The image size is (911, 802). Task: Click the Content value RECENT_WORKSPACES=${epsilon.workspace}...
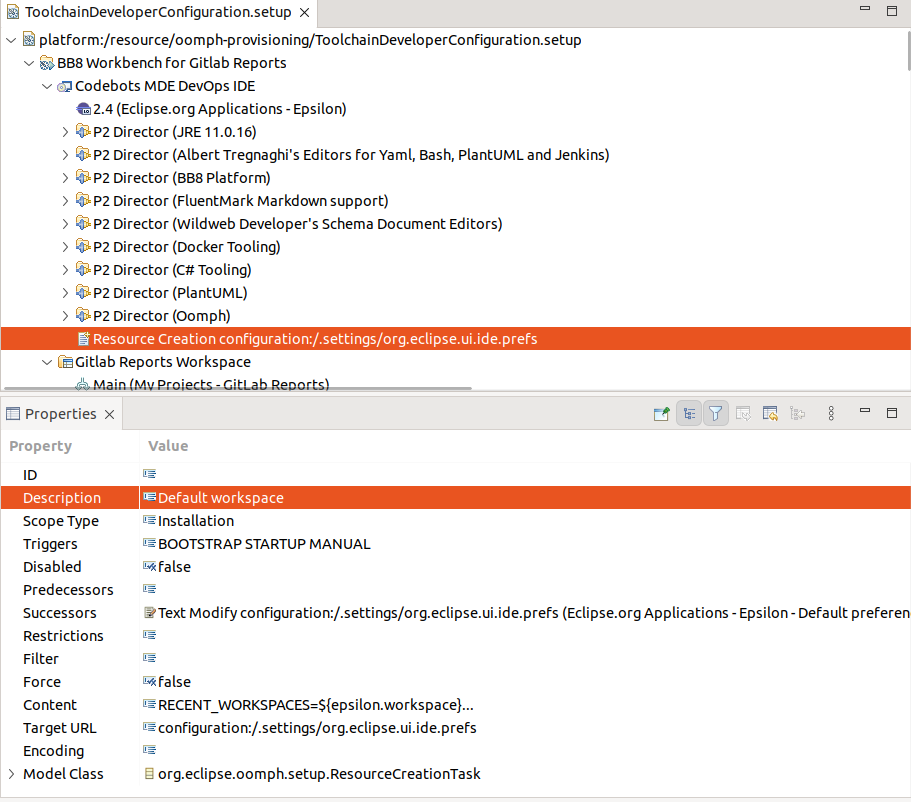pos(315,705)
